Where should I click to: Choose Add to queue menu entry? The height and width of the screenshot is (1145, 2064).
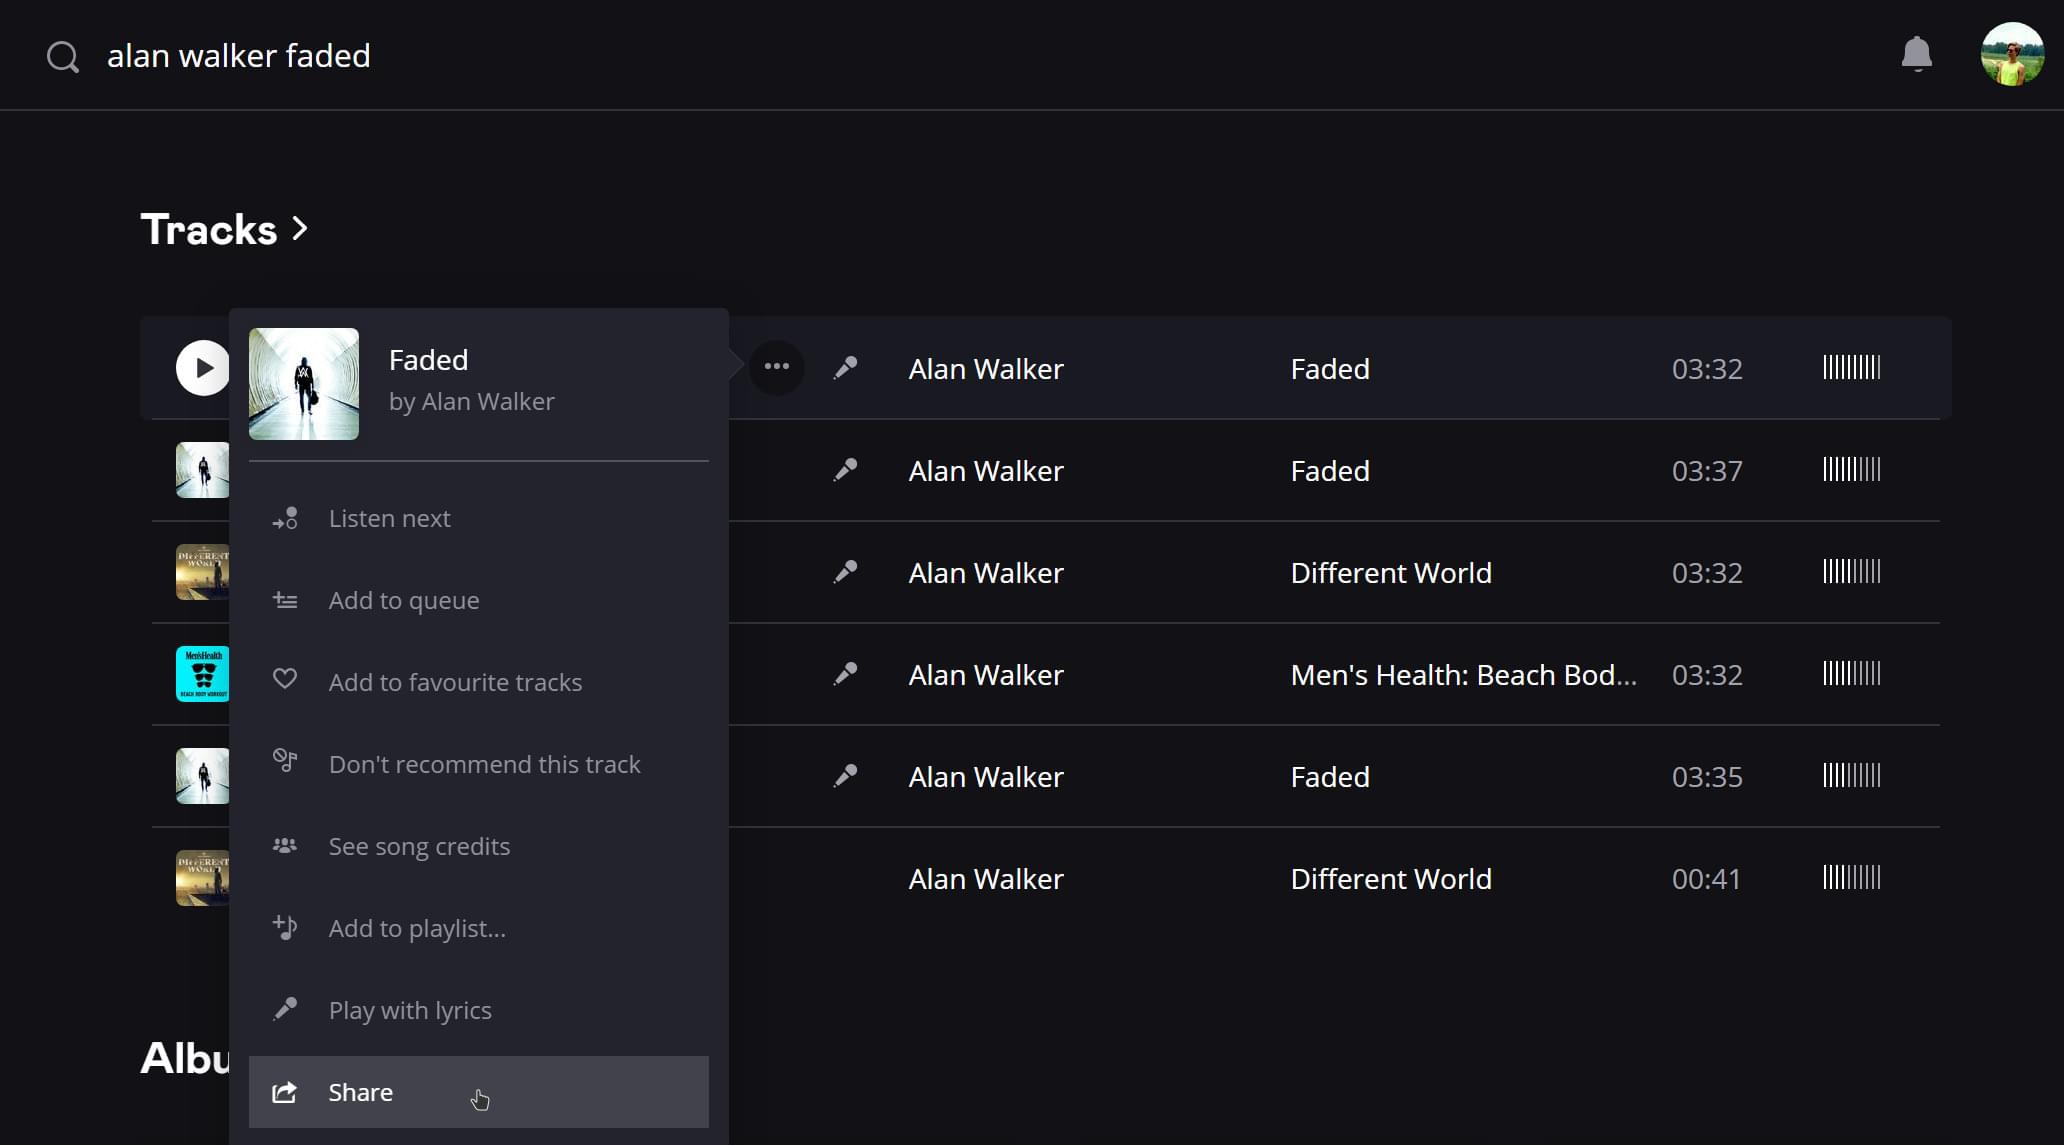(x=479, y=600)
